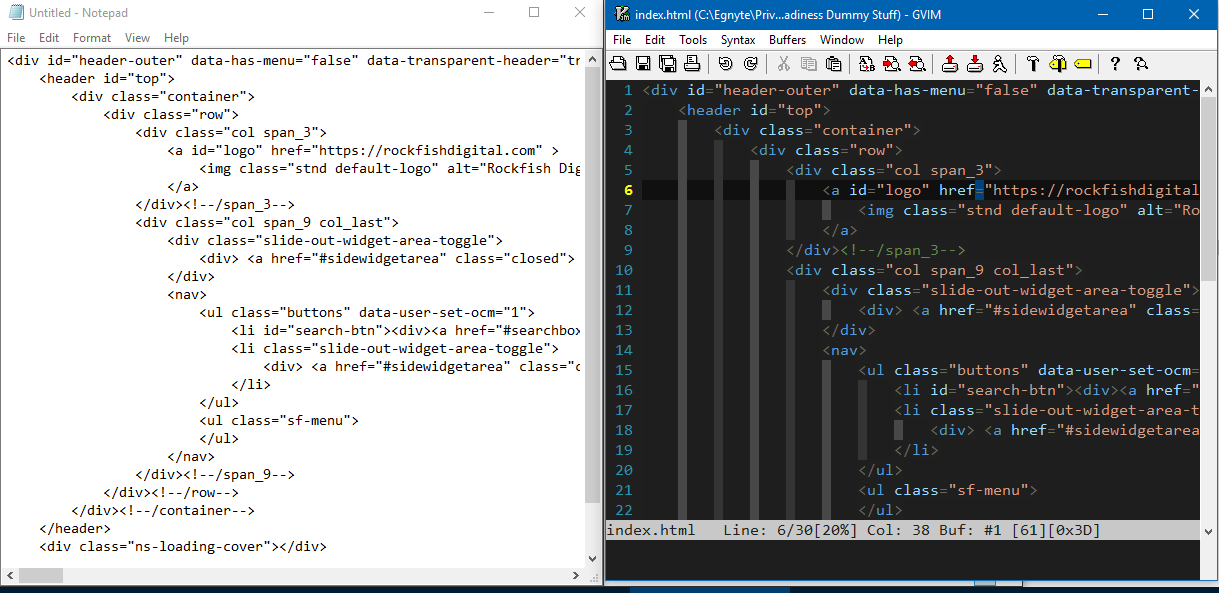Click line number 1 in GVIM gutter
1219x593 pixels.
(628, 90)
